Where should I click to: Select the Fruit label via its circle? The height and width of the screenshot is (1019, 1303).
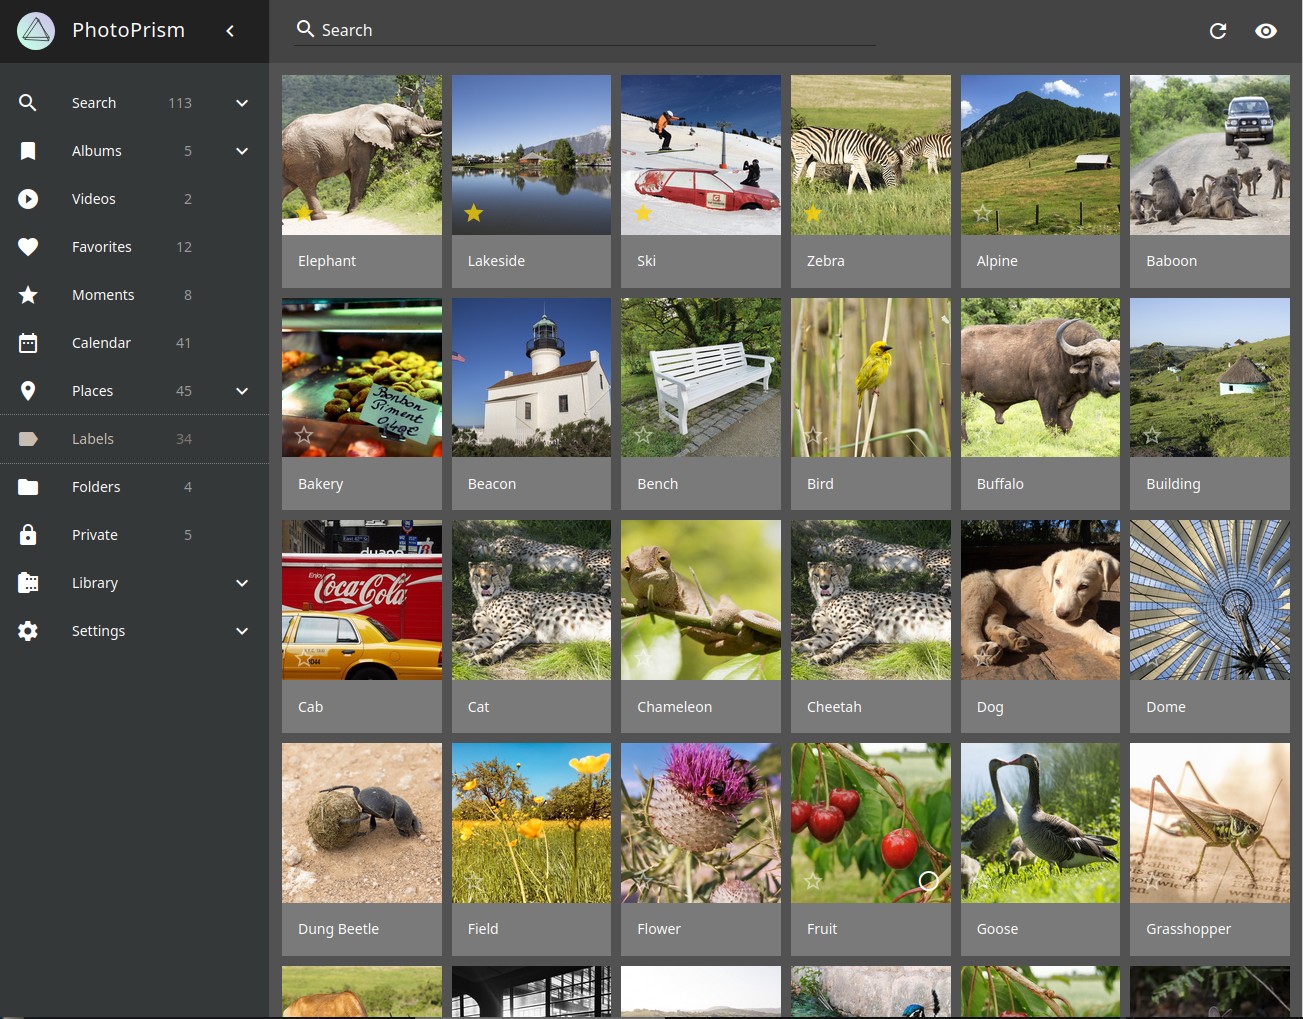coord(928,881)
